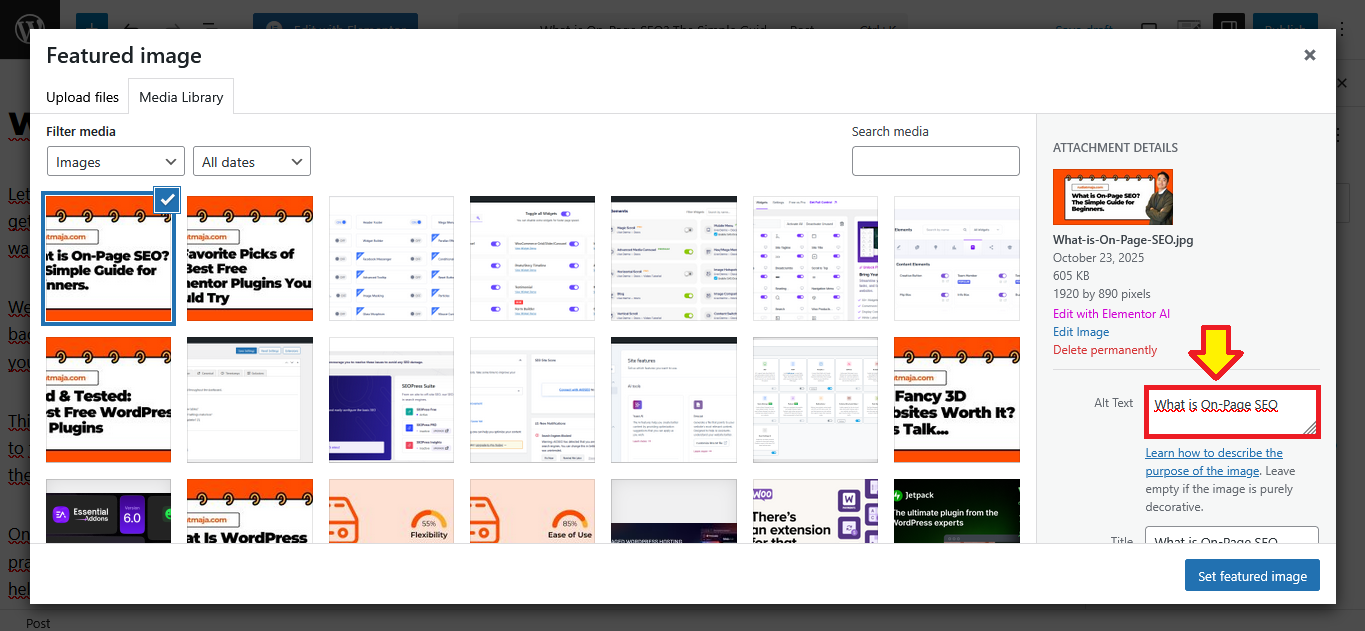Viewport: 1365px width, 631px height.
Task: Click the attachment Title text field
Action: click(1231, 538)
